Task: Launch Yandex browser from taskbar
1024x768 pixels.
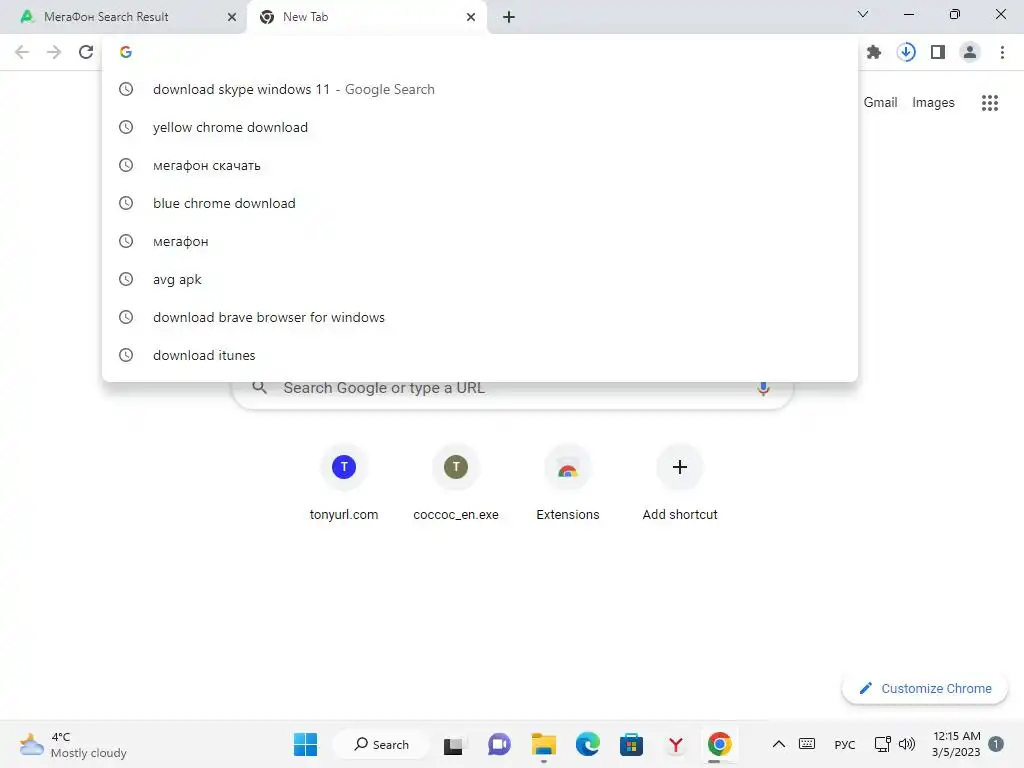Action: pyautogui.click(x=676, y=744)
